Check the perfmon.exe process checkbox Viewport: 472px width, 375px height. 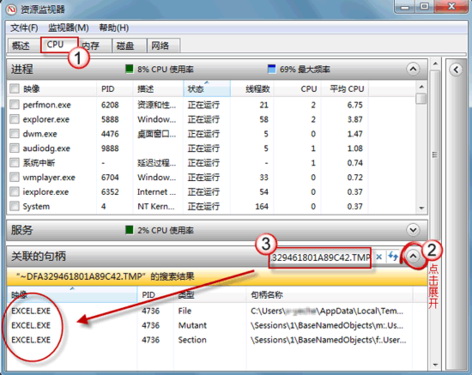coord(14,105)
